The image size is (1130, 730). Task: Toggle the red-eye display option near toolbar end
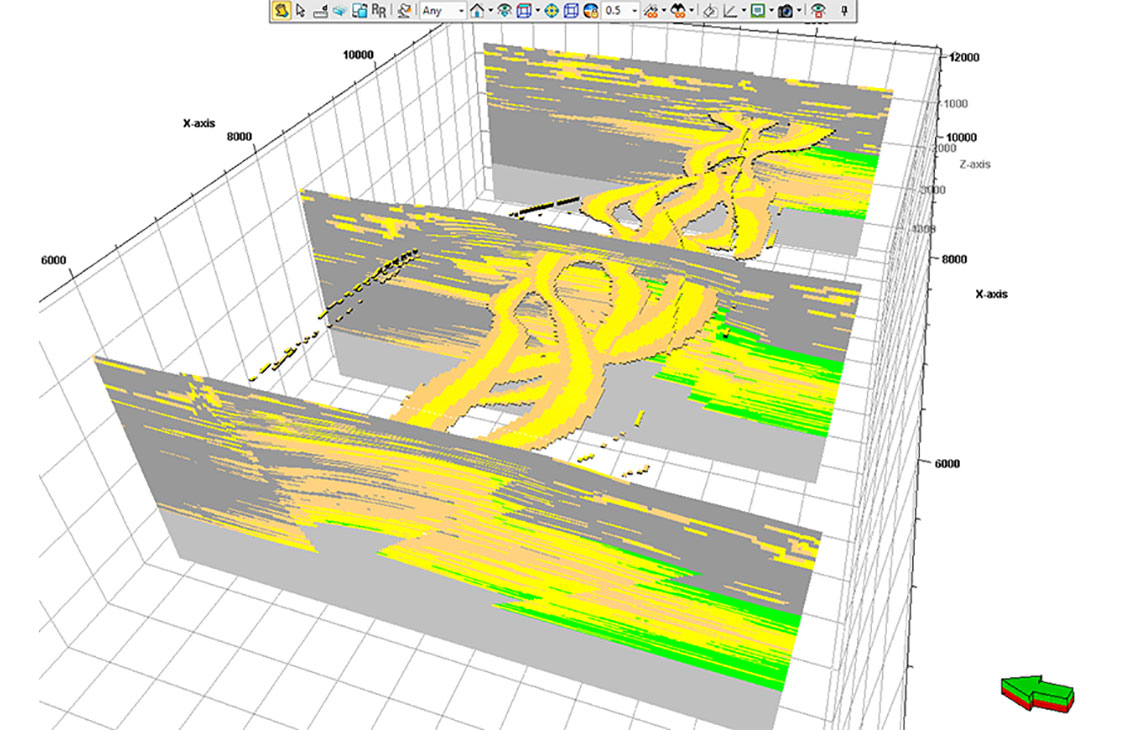click(x=818, y=11)
